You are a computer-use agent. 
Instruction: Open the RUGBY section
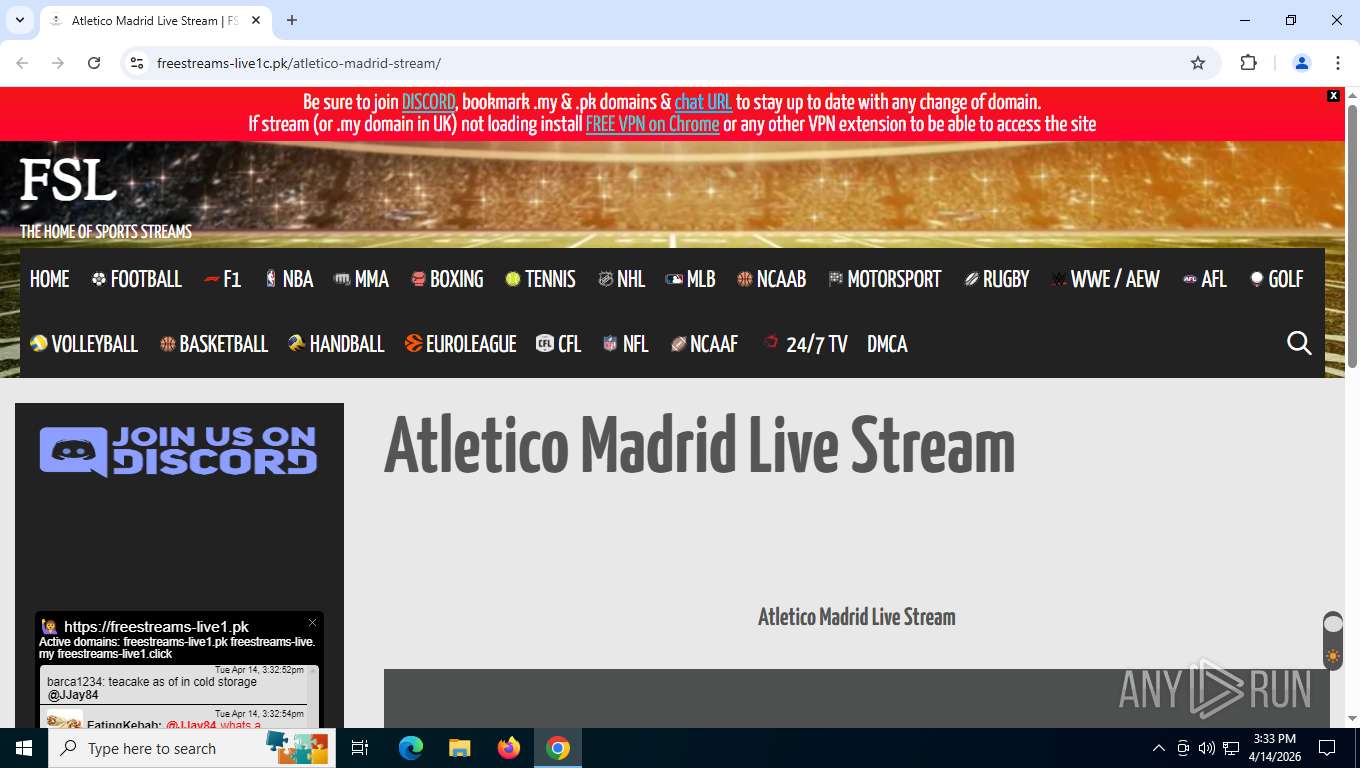996,280
